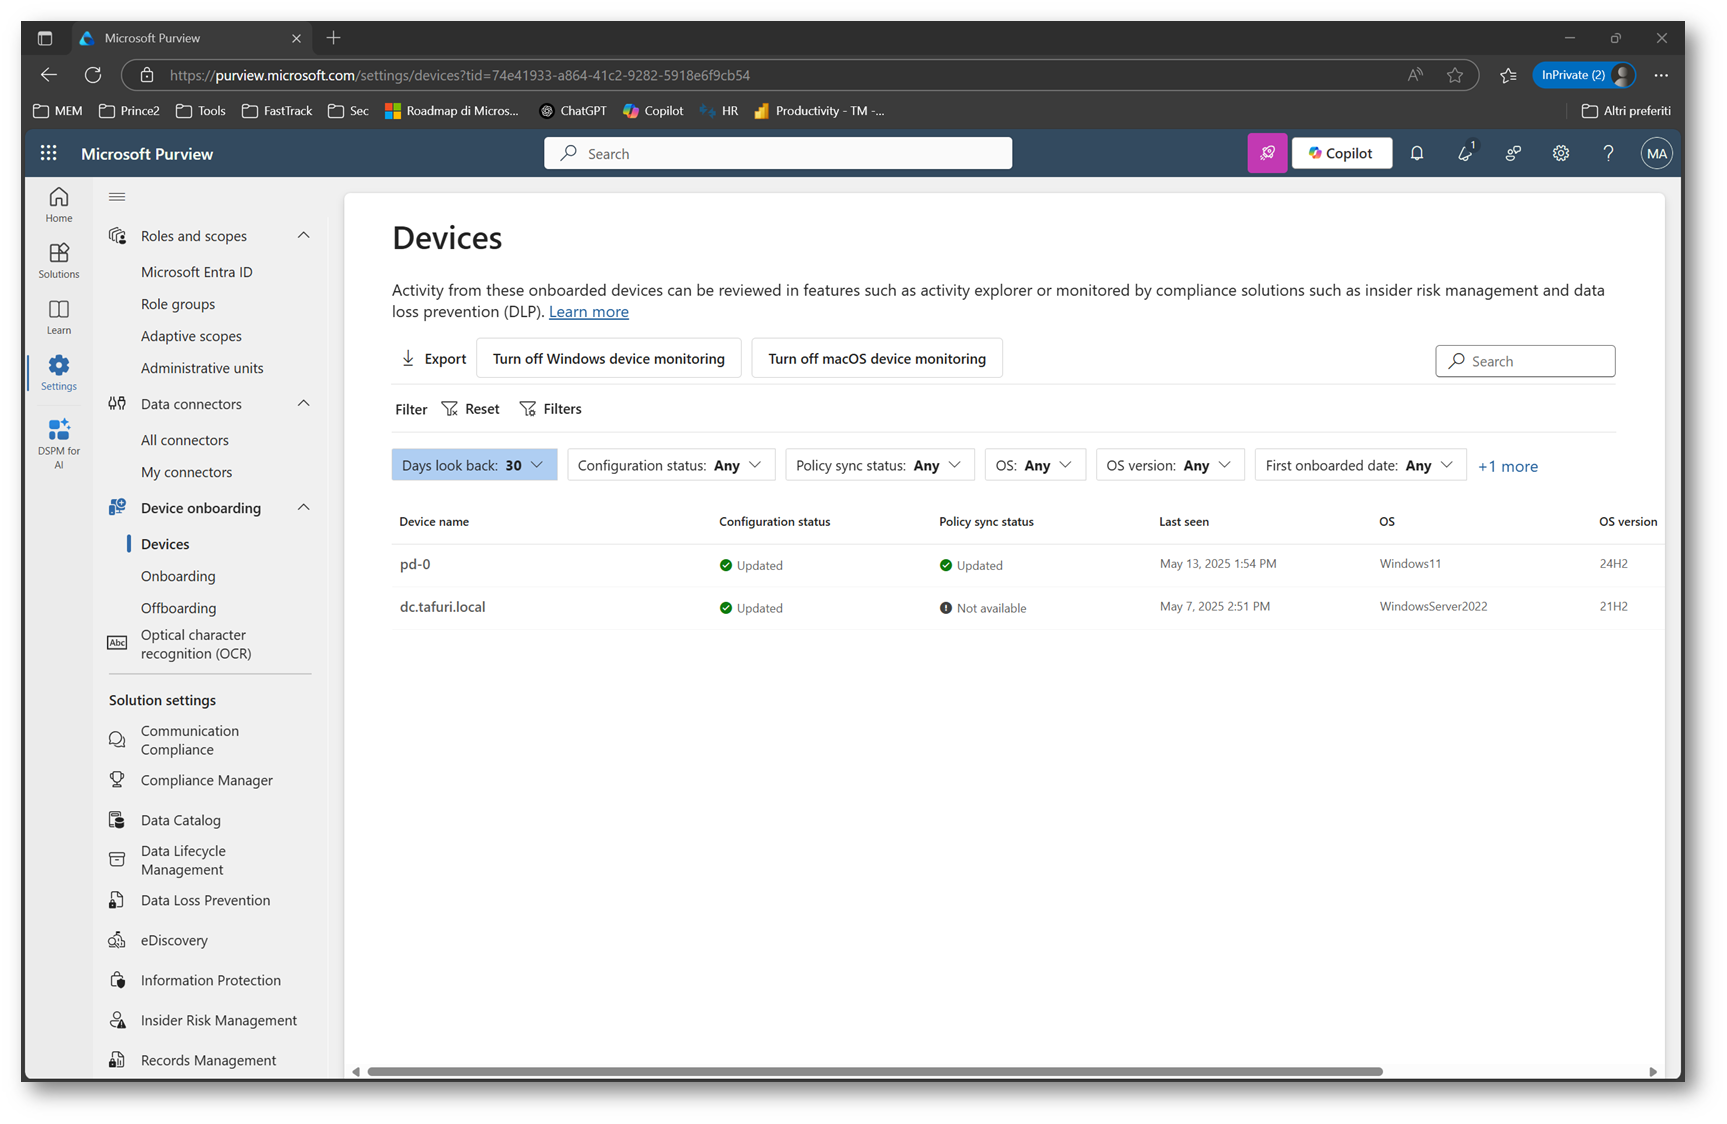Select Role groups in navigation

pos(178,304)
